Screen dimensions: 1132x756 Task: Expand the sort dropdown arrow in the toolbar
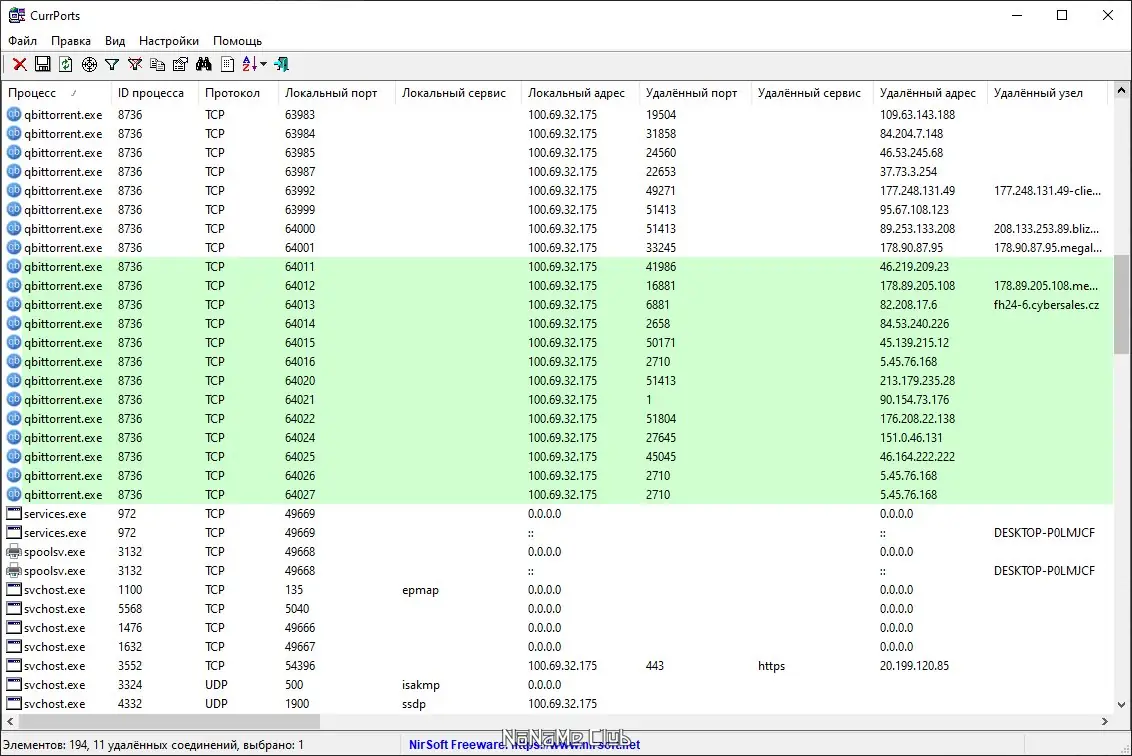[264, 64]
